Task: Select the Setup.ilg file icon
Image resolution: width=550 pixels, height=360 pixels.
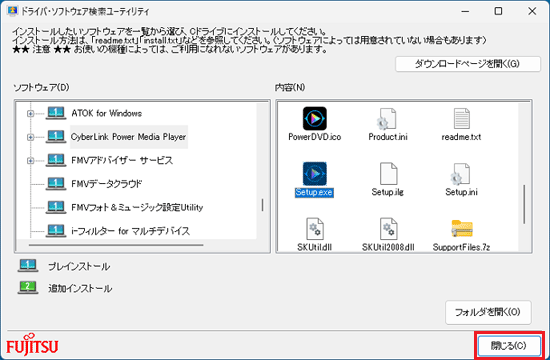Action: pyautogui.click(x=388, y=174)
